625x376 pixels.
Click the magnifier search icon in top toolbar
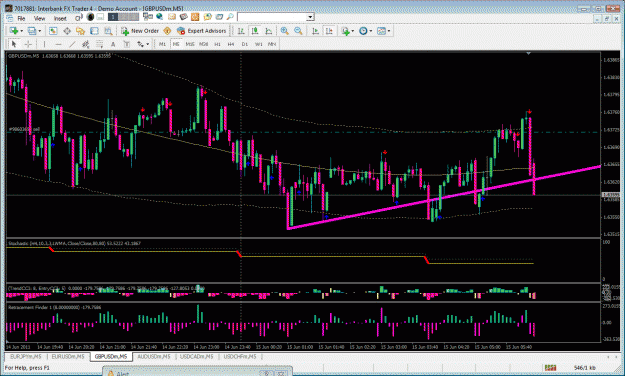230,17
